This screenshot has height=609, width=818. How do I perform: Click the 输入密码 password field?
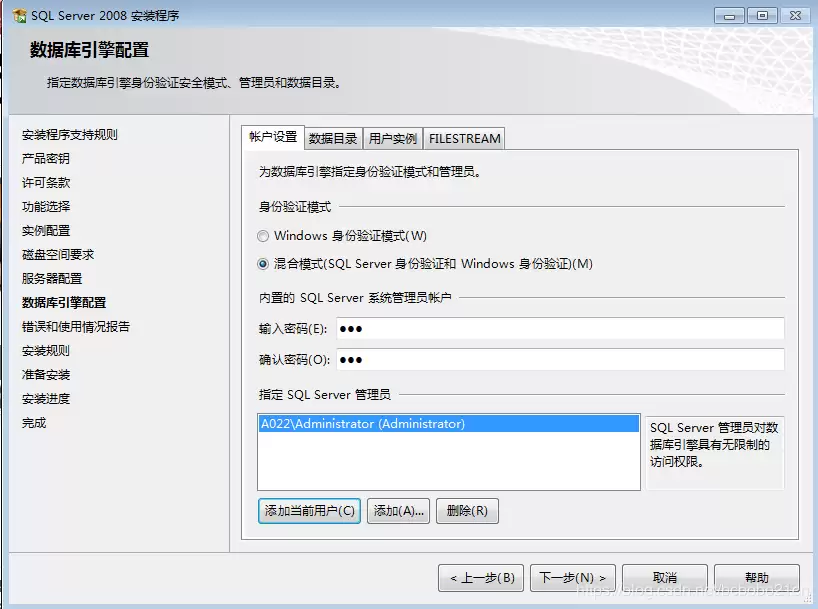click(560, 329)
